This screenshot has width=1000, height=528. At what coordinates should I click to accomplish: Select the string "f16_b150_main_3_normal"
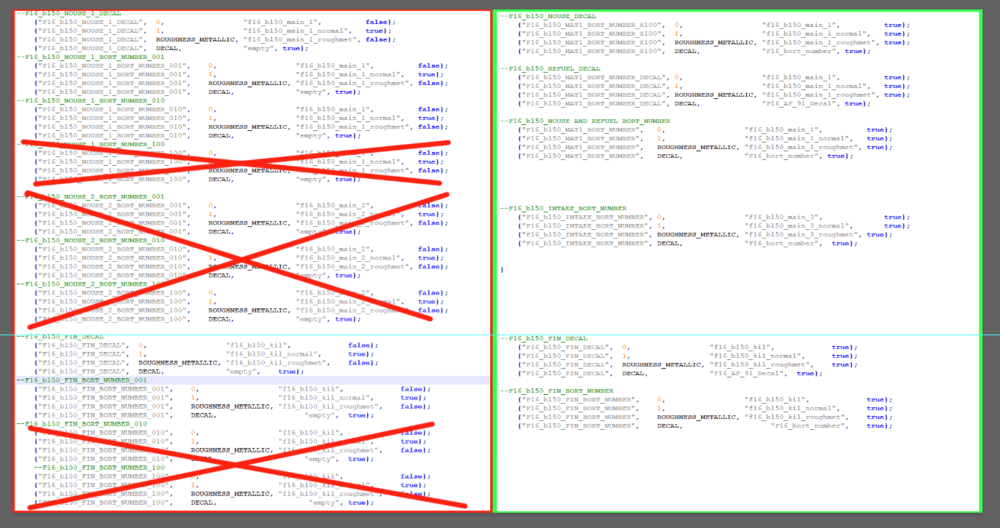(x=797, y=226)
